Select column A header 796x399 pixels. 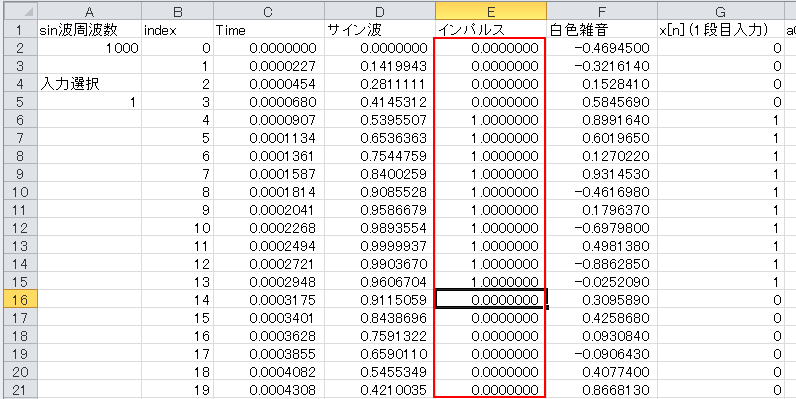click(x=89, y=11)
